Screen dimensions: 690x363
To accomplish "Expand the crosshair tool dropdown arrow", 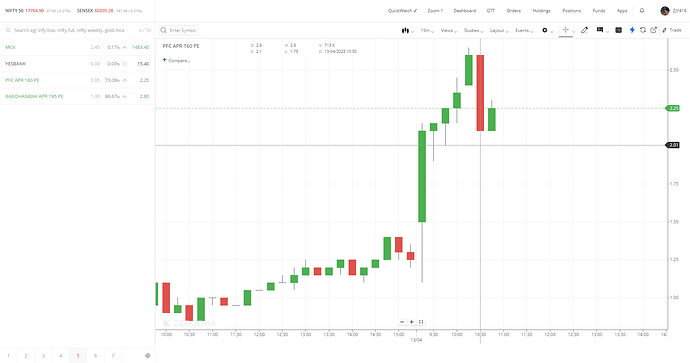I will tap(573, 31).
